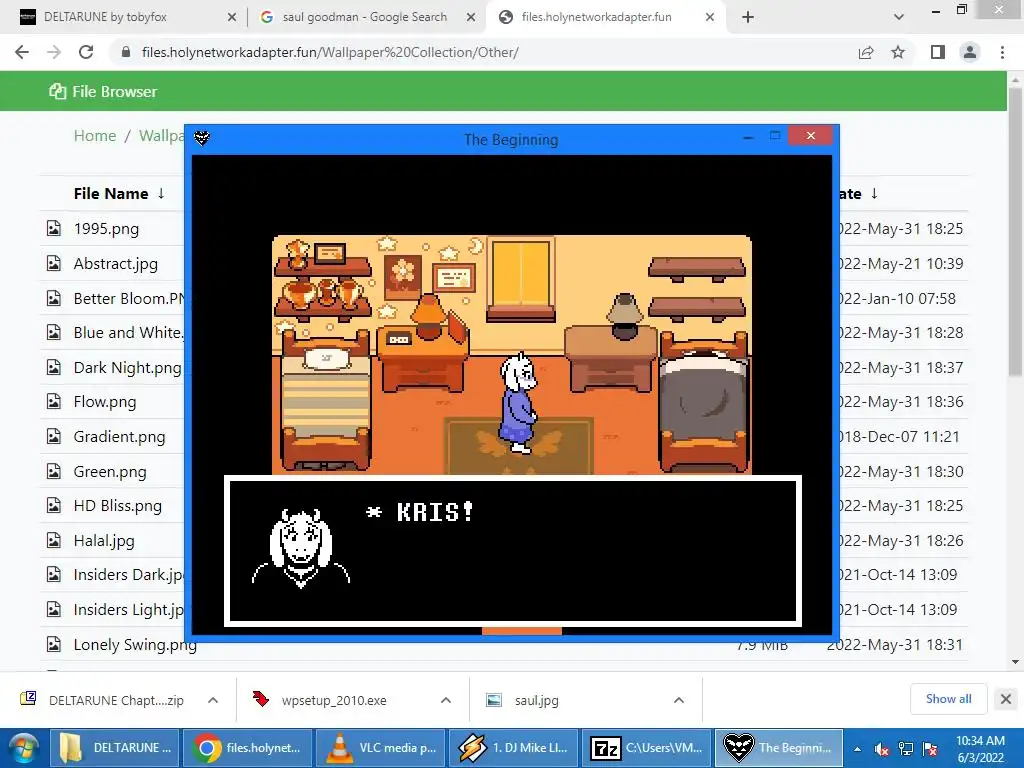
Task: Sort by the Date column arrow
Action: 874,193
